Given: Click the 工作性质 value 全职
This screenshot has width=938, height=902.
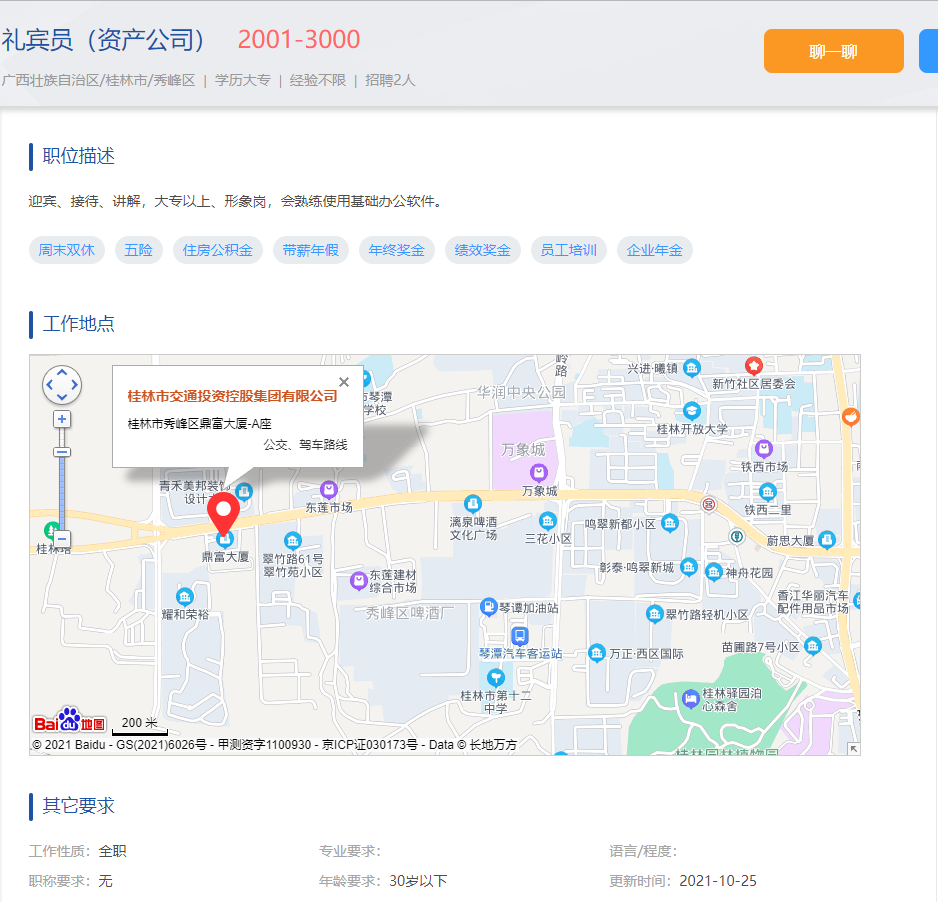Looking at the screenshot, I should [112, 851].
